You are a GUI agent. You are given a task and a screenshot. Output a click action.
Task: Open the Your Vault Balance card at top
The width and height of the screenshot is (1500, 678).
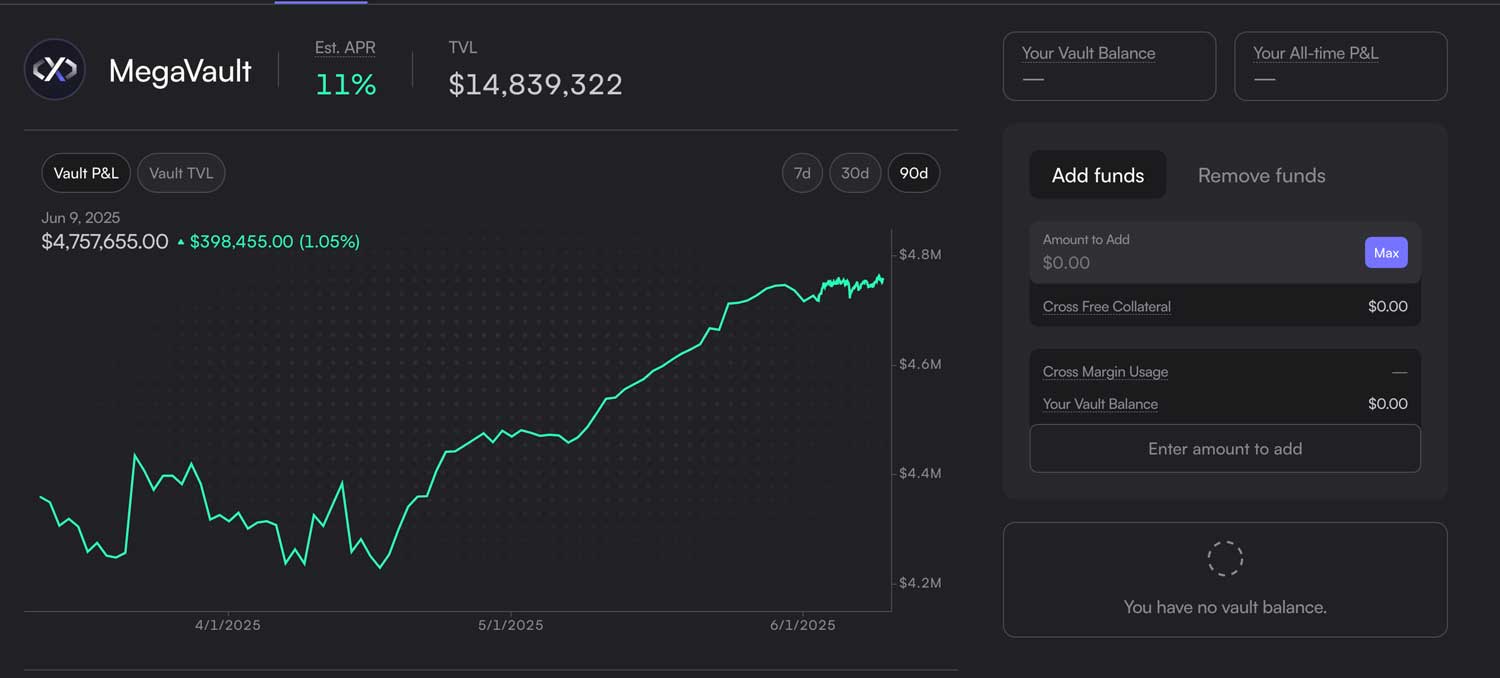pyautogui.click(x=1109, y=66)
